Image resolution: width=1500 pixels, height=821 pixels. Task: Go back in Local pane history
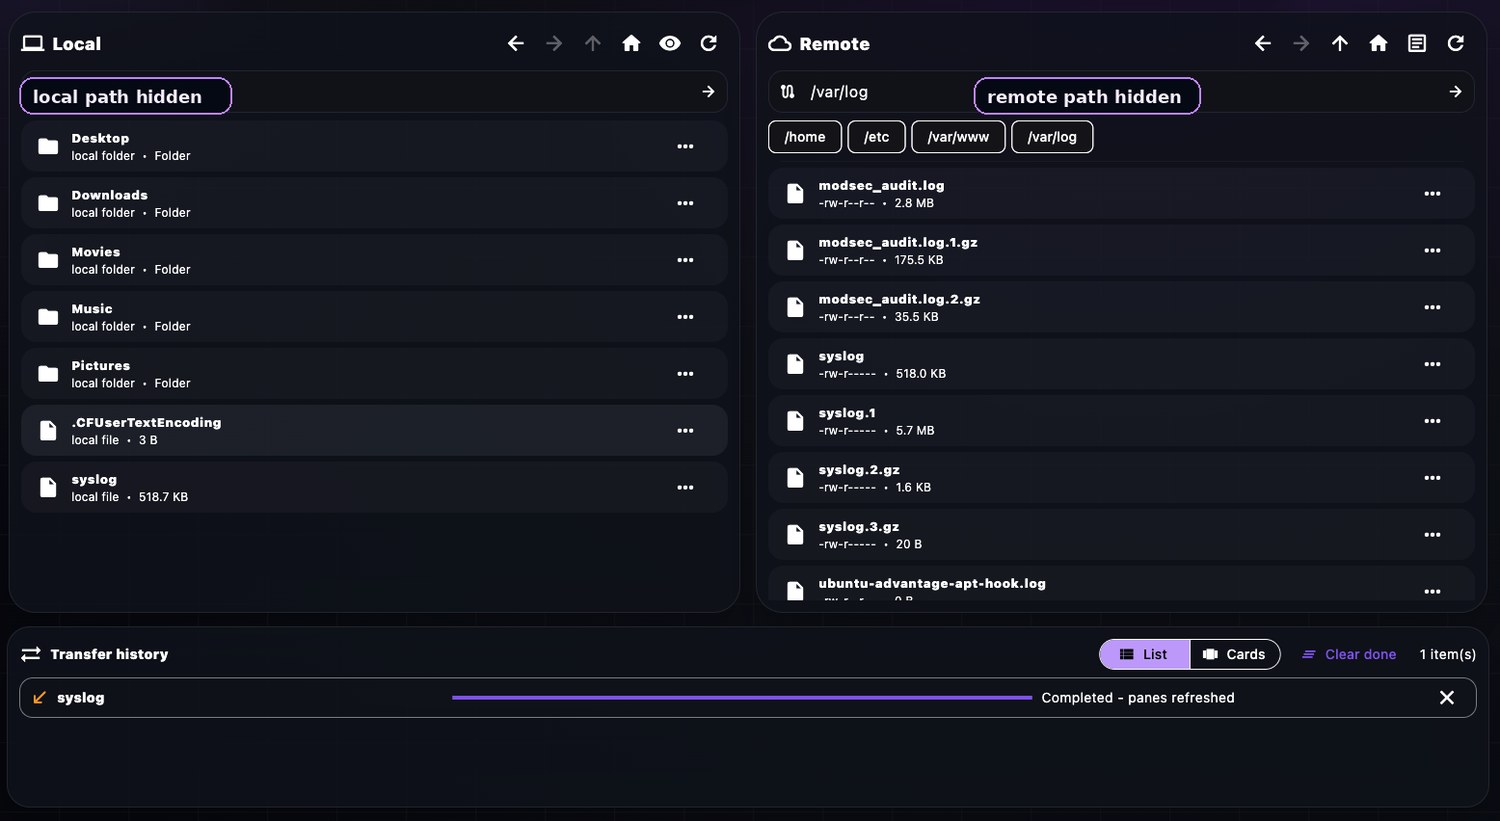click(x=516, y=43)
